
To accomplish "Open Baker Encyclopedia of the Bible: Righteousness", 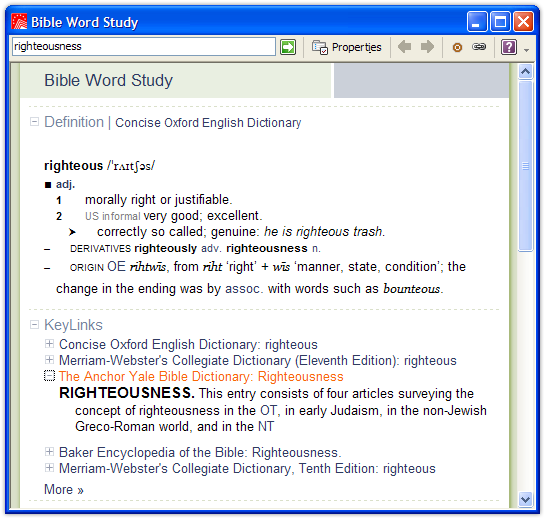I will tap(200, 452).
